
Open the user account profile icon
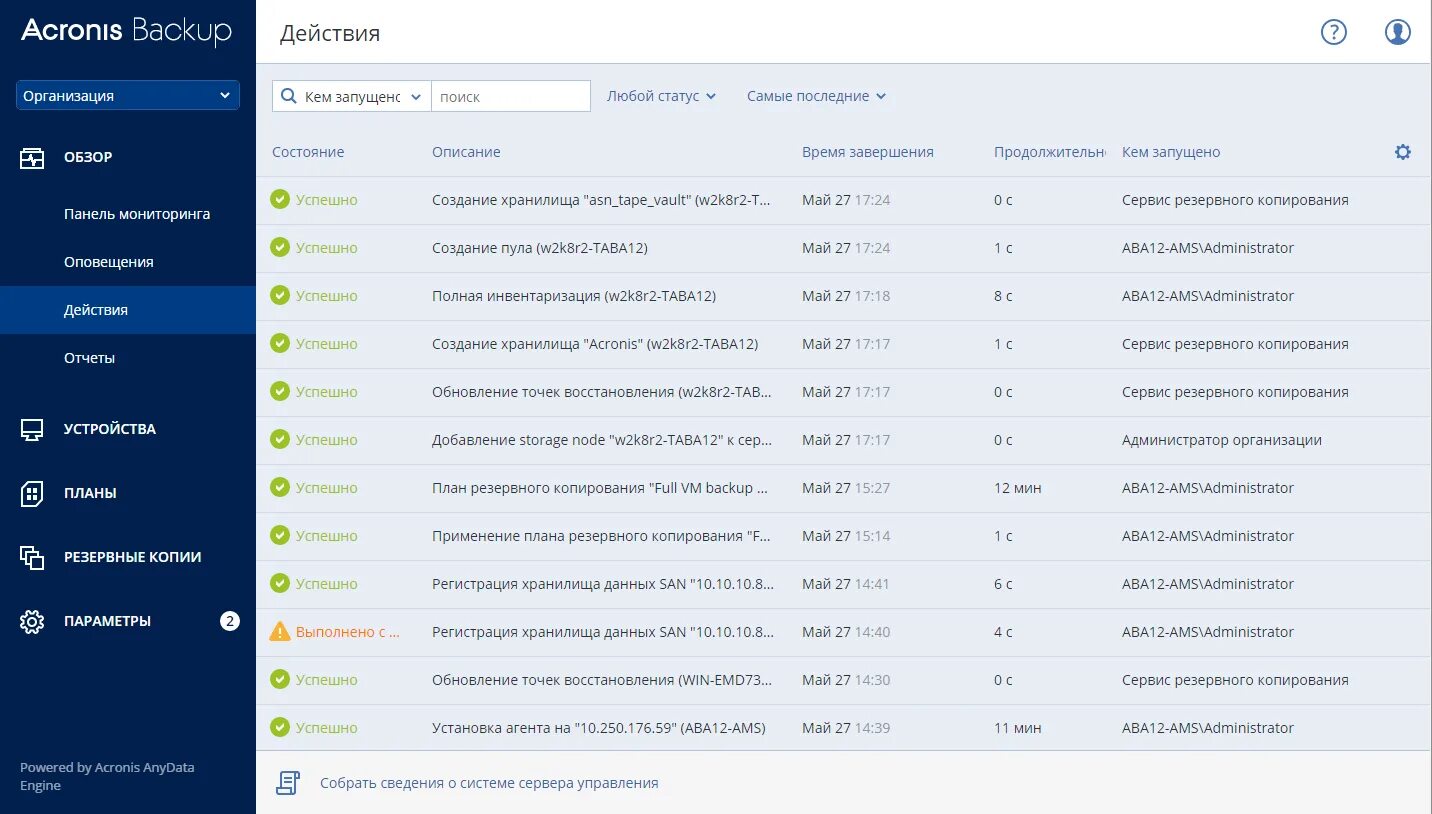1397,32
